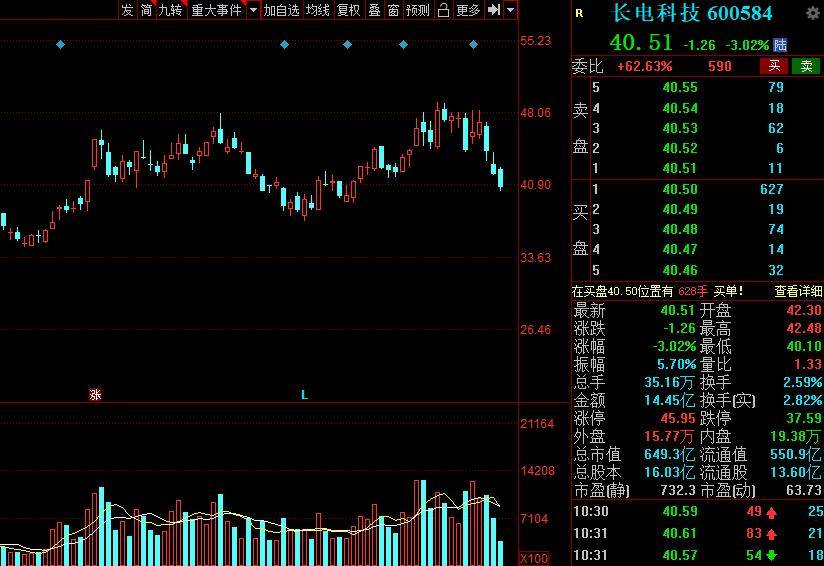Image resolution: width=824 pixels, height=566 pixels.
Task: Expand dropdown arrow after jump-to-end icon
Action: (x=511, y=10)
